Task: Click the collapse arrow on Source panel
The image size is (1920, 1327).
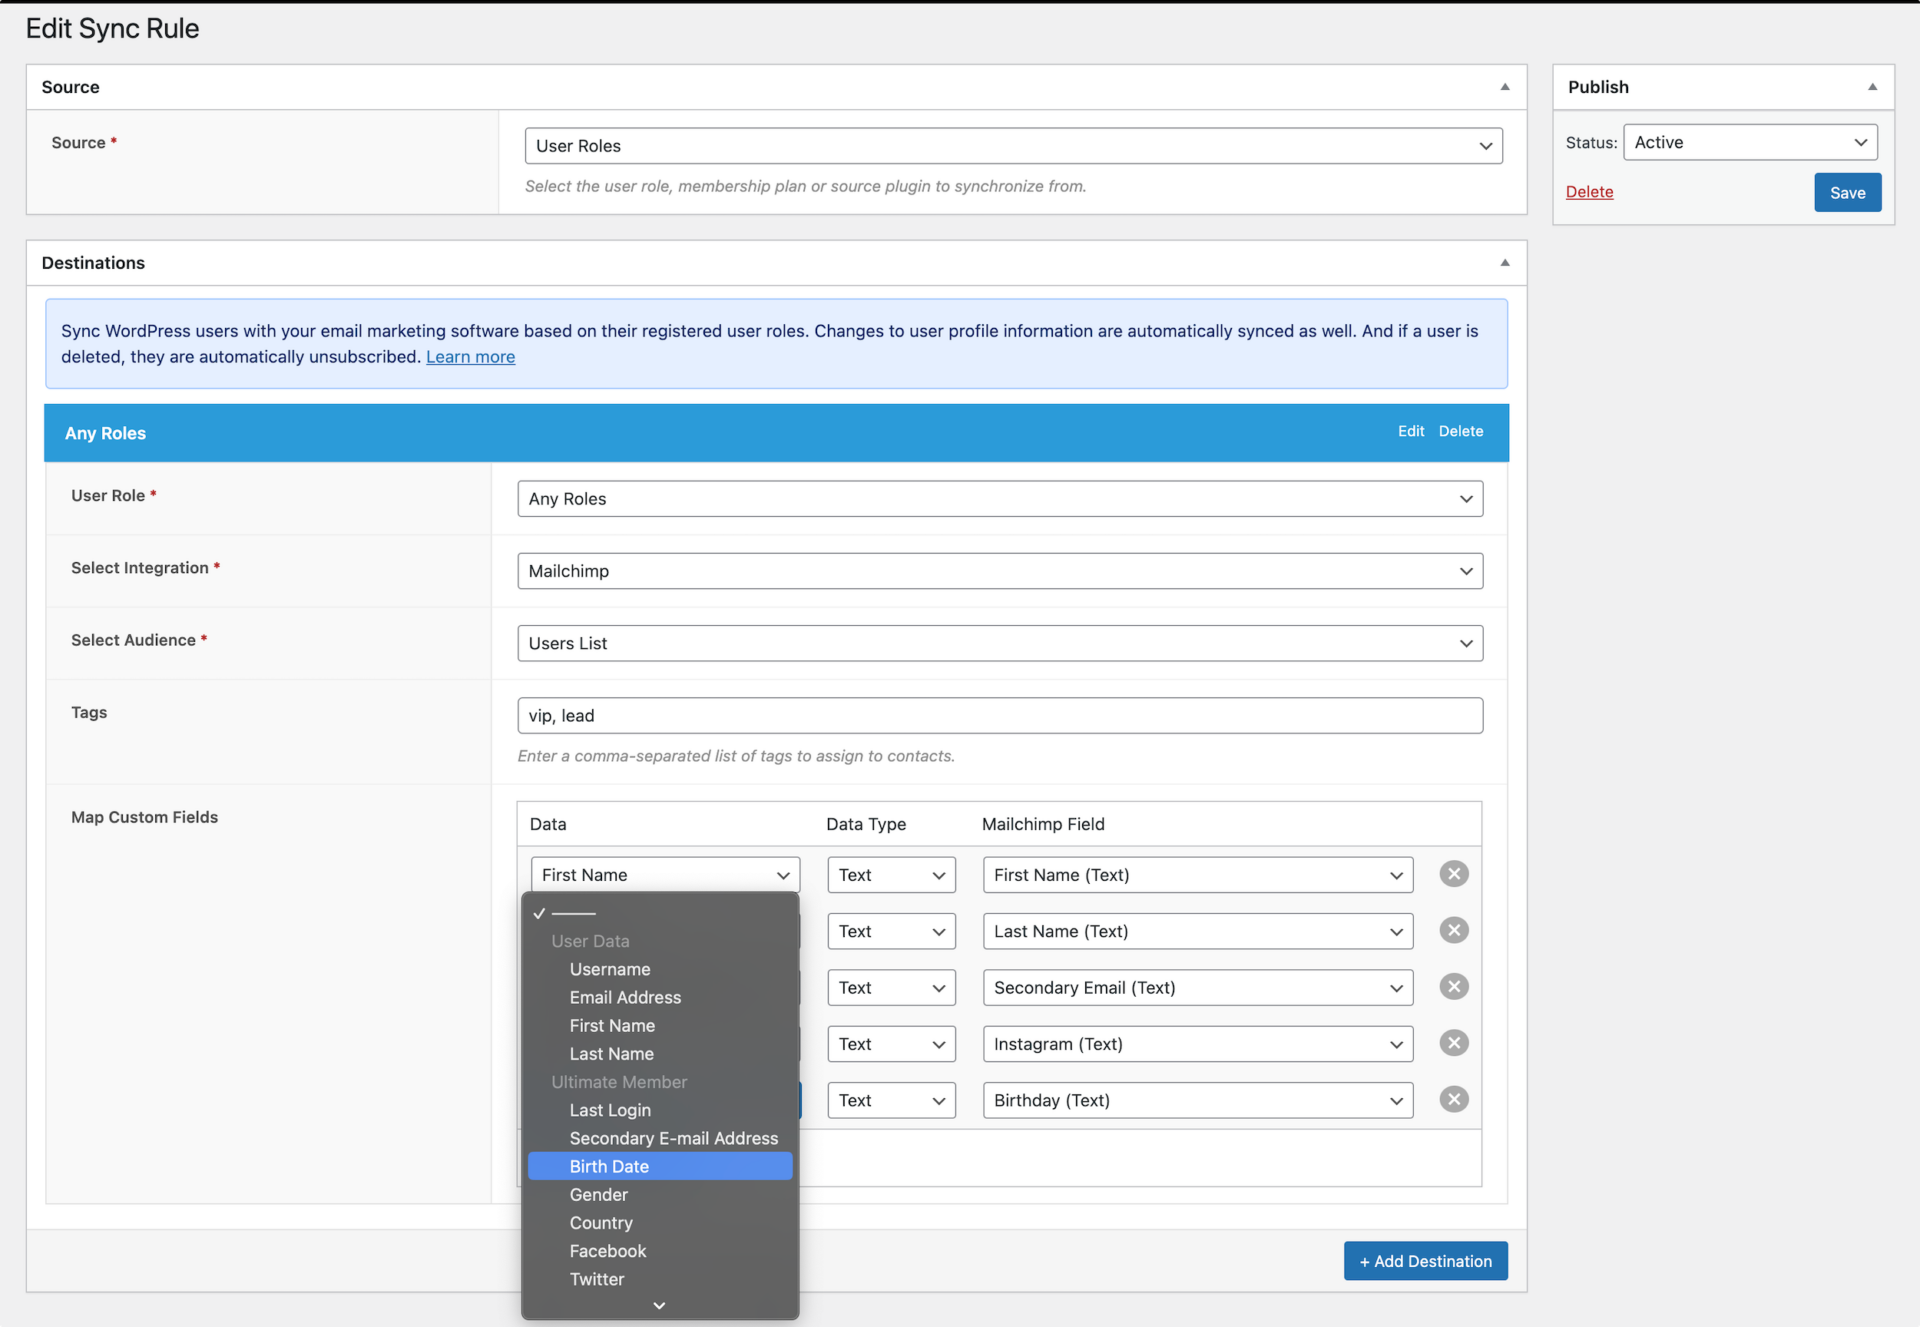Action: 1506,86
